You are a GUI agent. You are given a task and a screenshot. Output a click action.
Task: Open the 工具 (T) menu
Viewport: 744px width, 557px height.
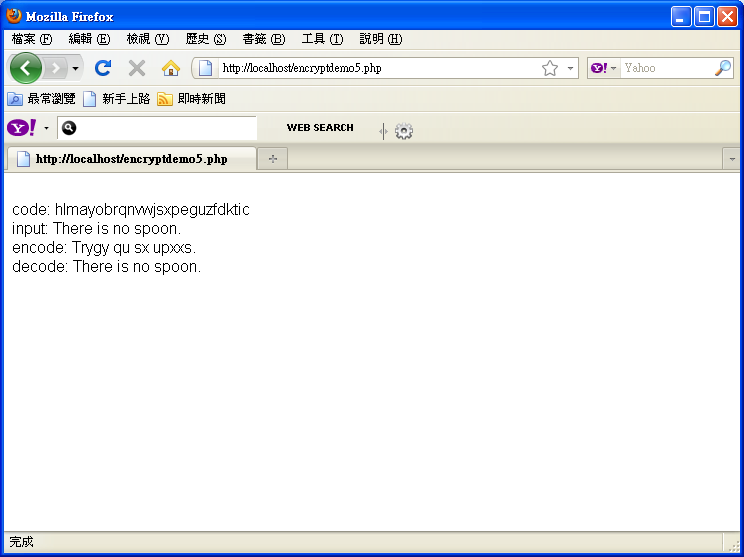(322, 39)
